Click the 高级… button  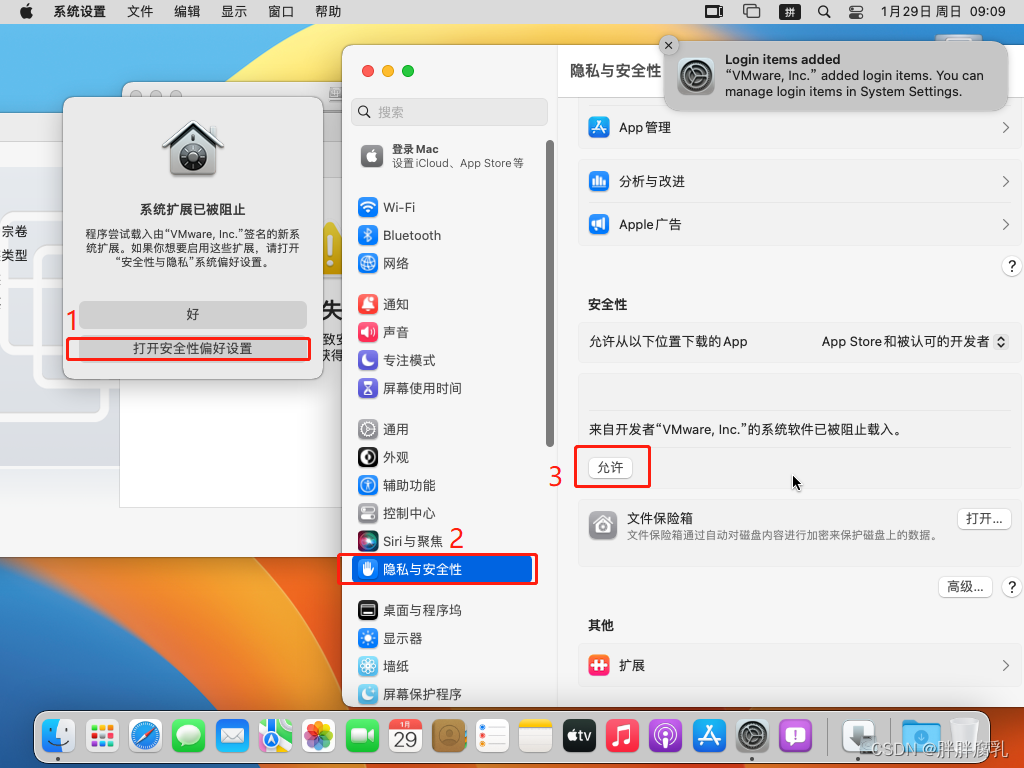[965, 586]
